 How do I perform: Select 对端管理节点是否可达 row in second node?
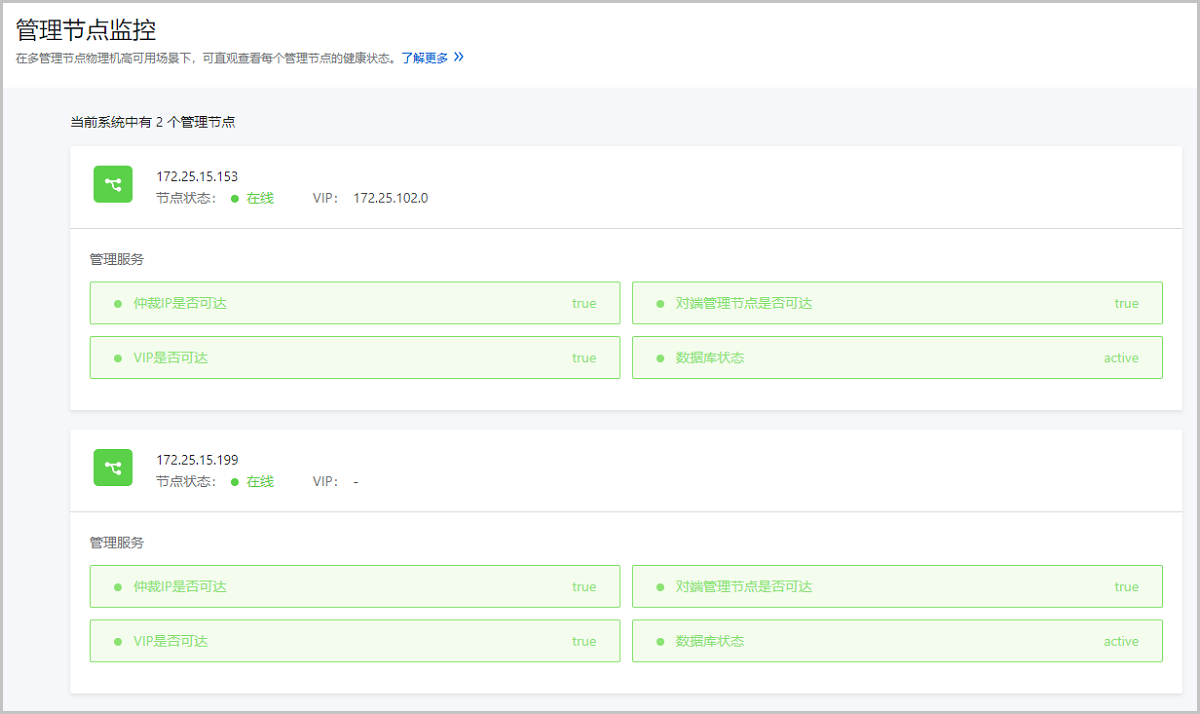click(896, 587)
